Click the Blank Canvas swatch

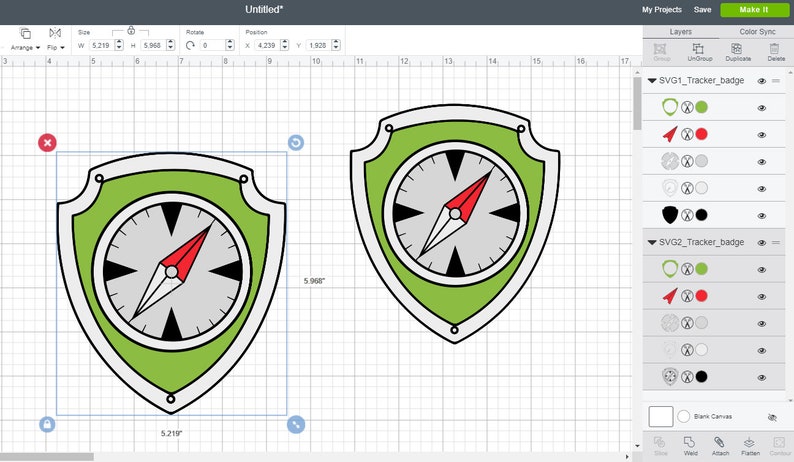(661, 416)
